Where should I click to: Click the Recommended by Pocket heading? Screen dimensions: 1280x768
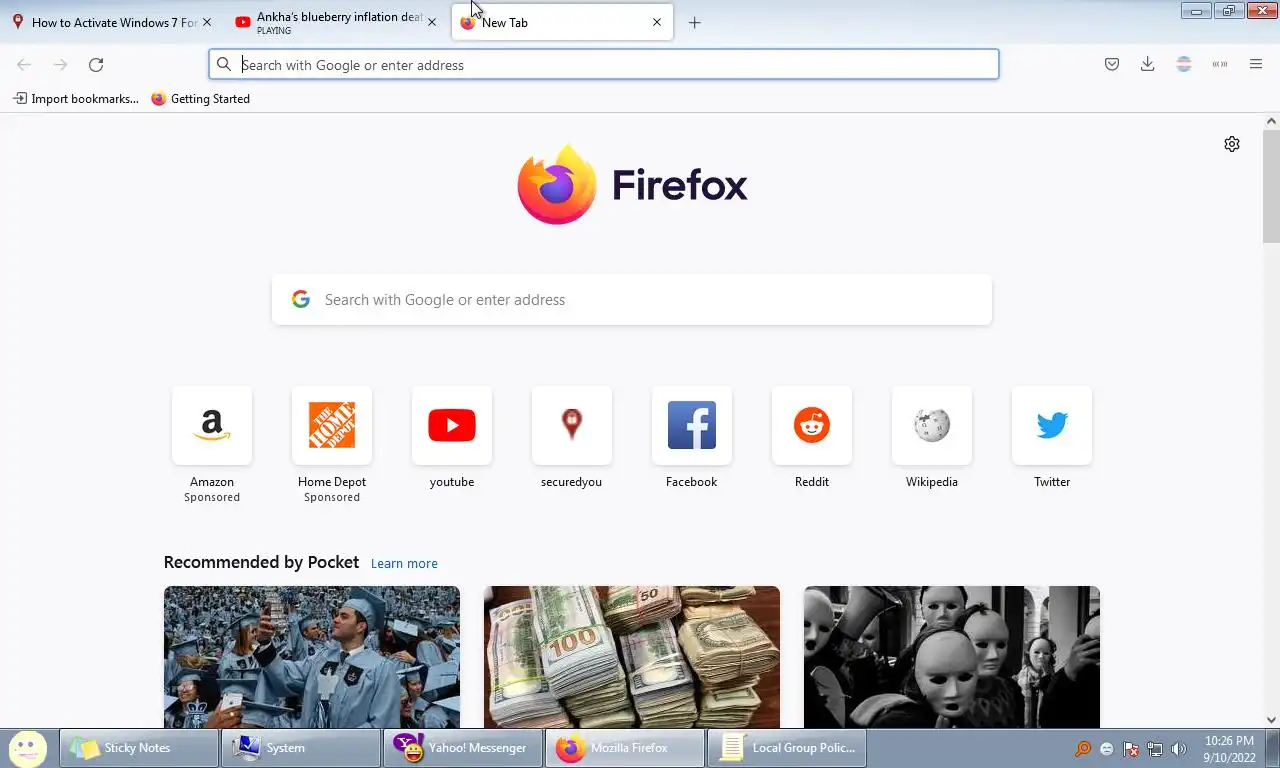(x=261, y=563)
